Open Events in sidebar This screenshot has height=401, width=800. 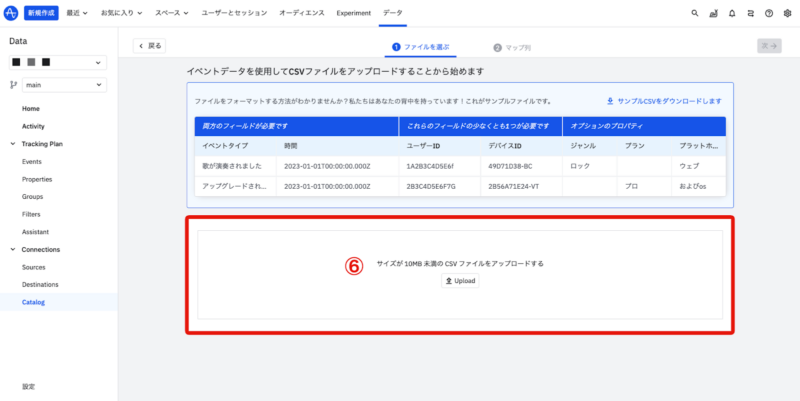32,162
